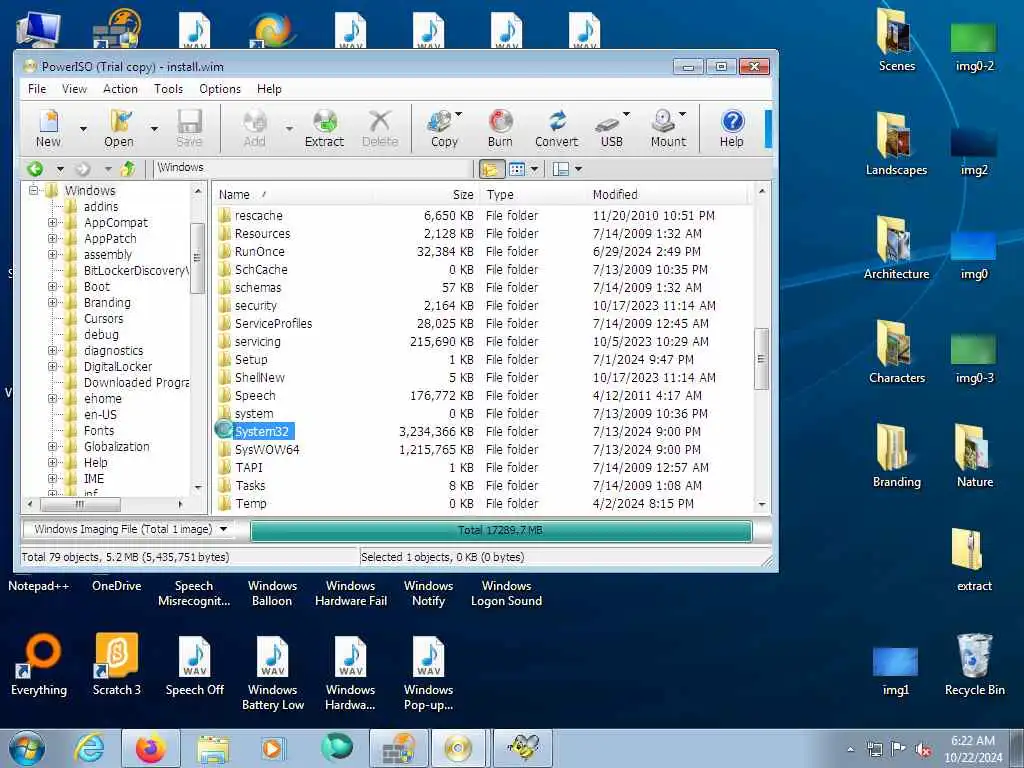1024x768 pixels.
Task: Sort the list by Modified column header
Action: coord(668,195)
